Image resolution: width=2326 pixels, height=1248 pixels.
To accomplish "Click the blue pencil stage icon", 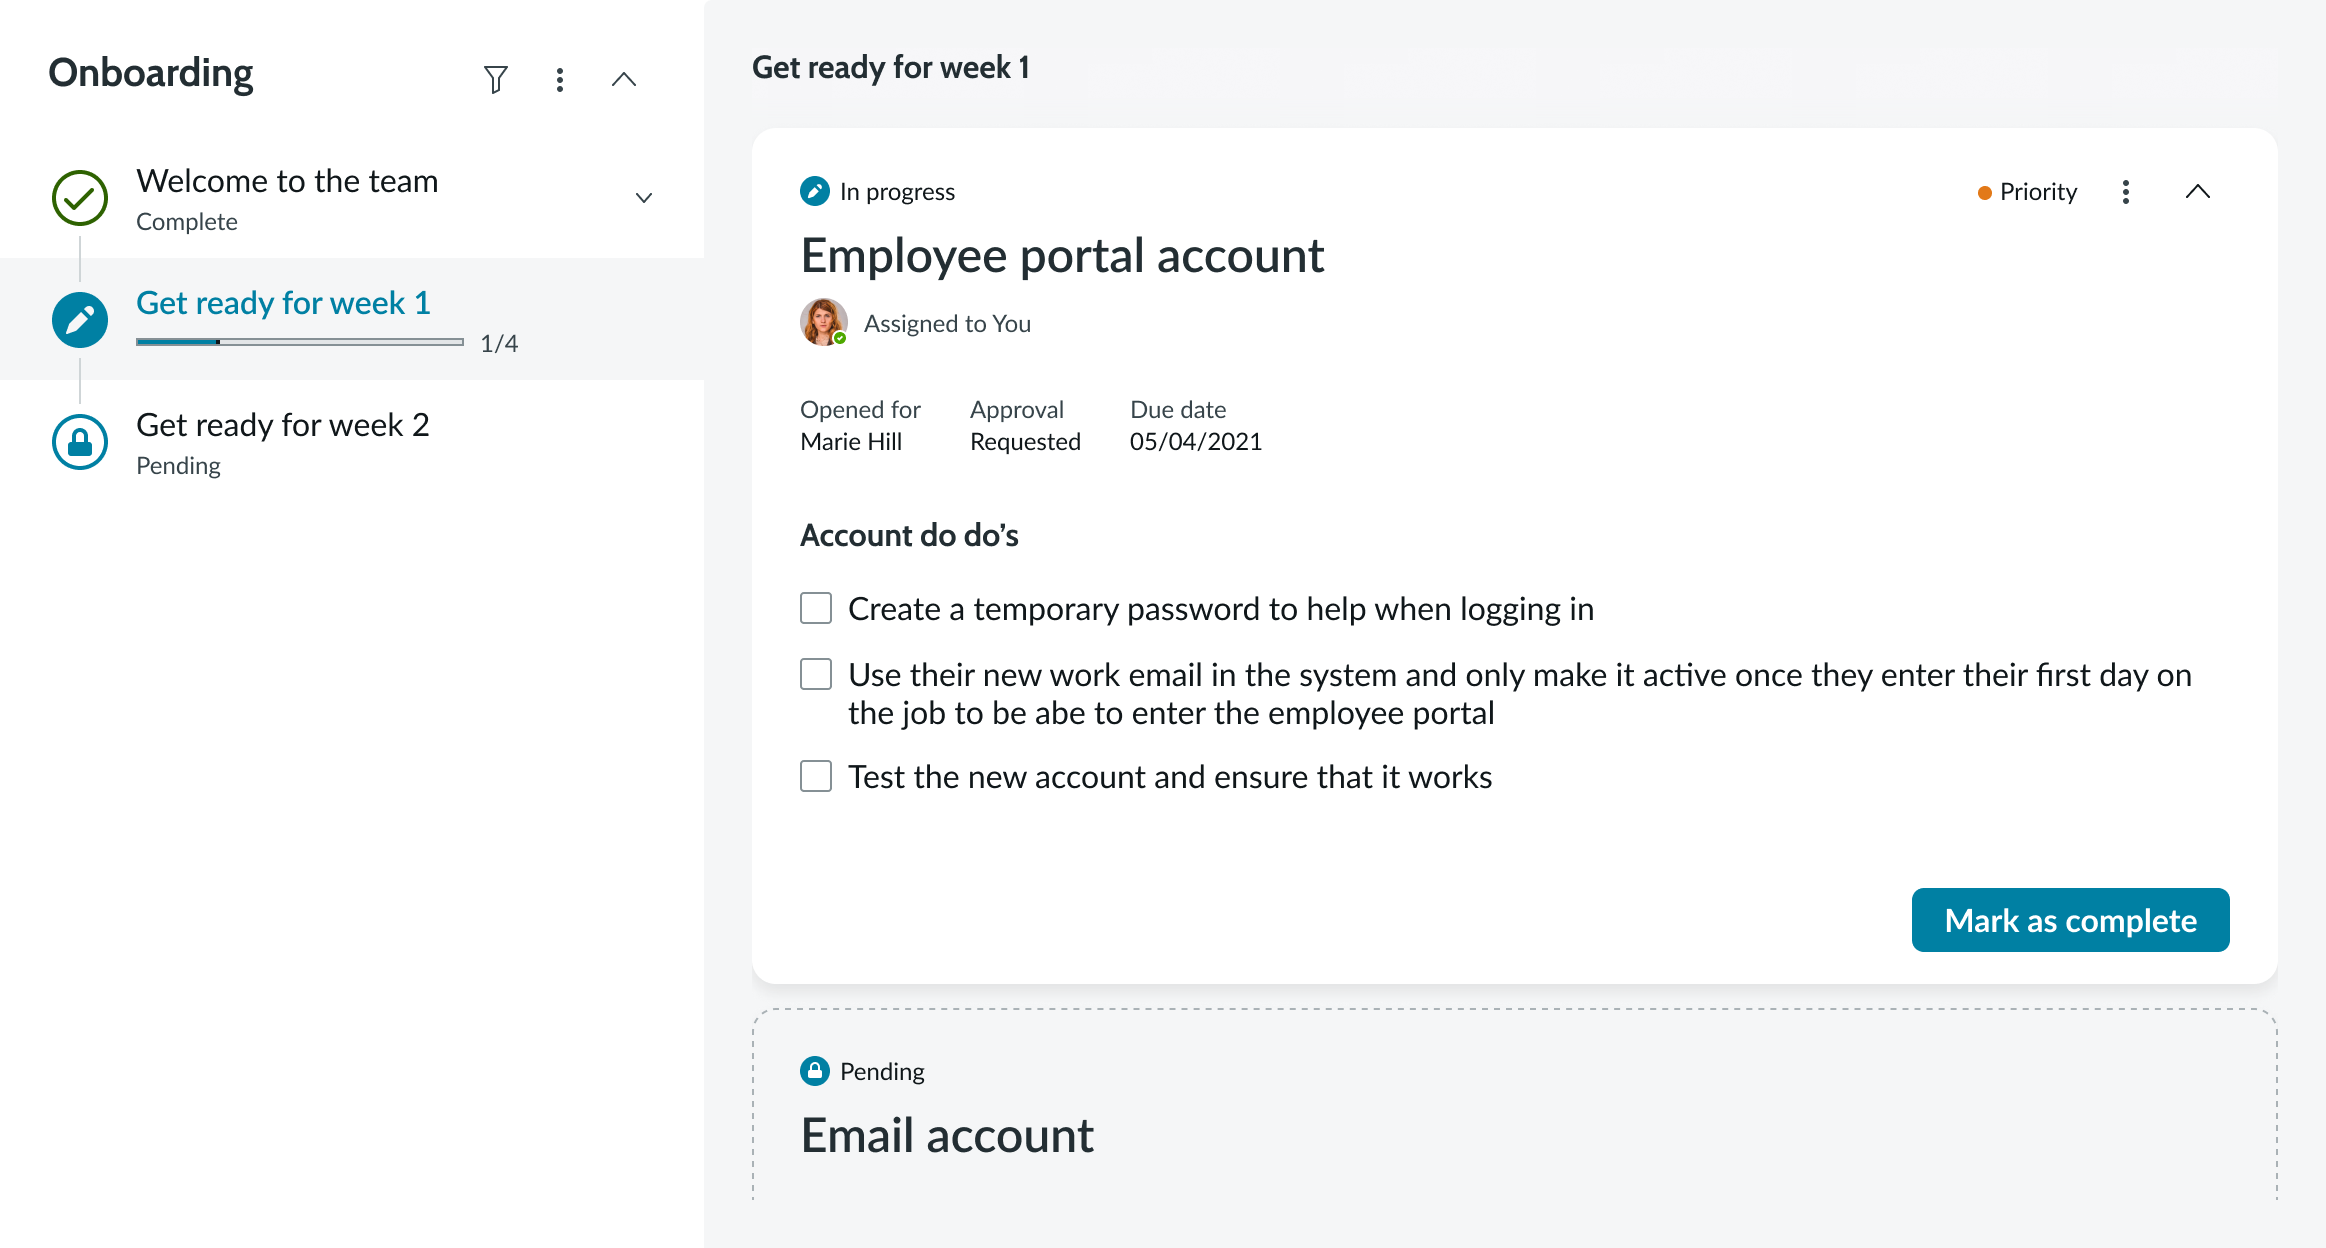I will point(80,320).
